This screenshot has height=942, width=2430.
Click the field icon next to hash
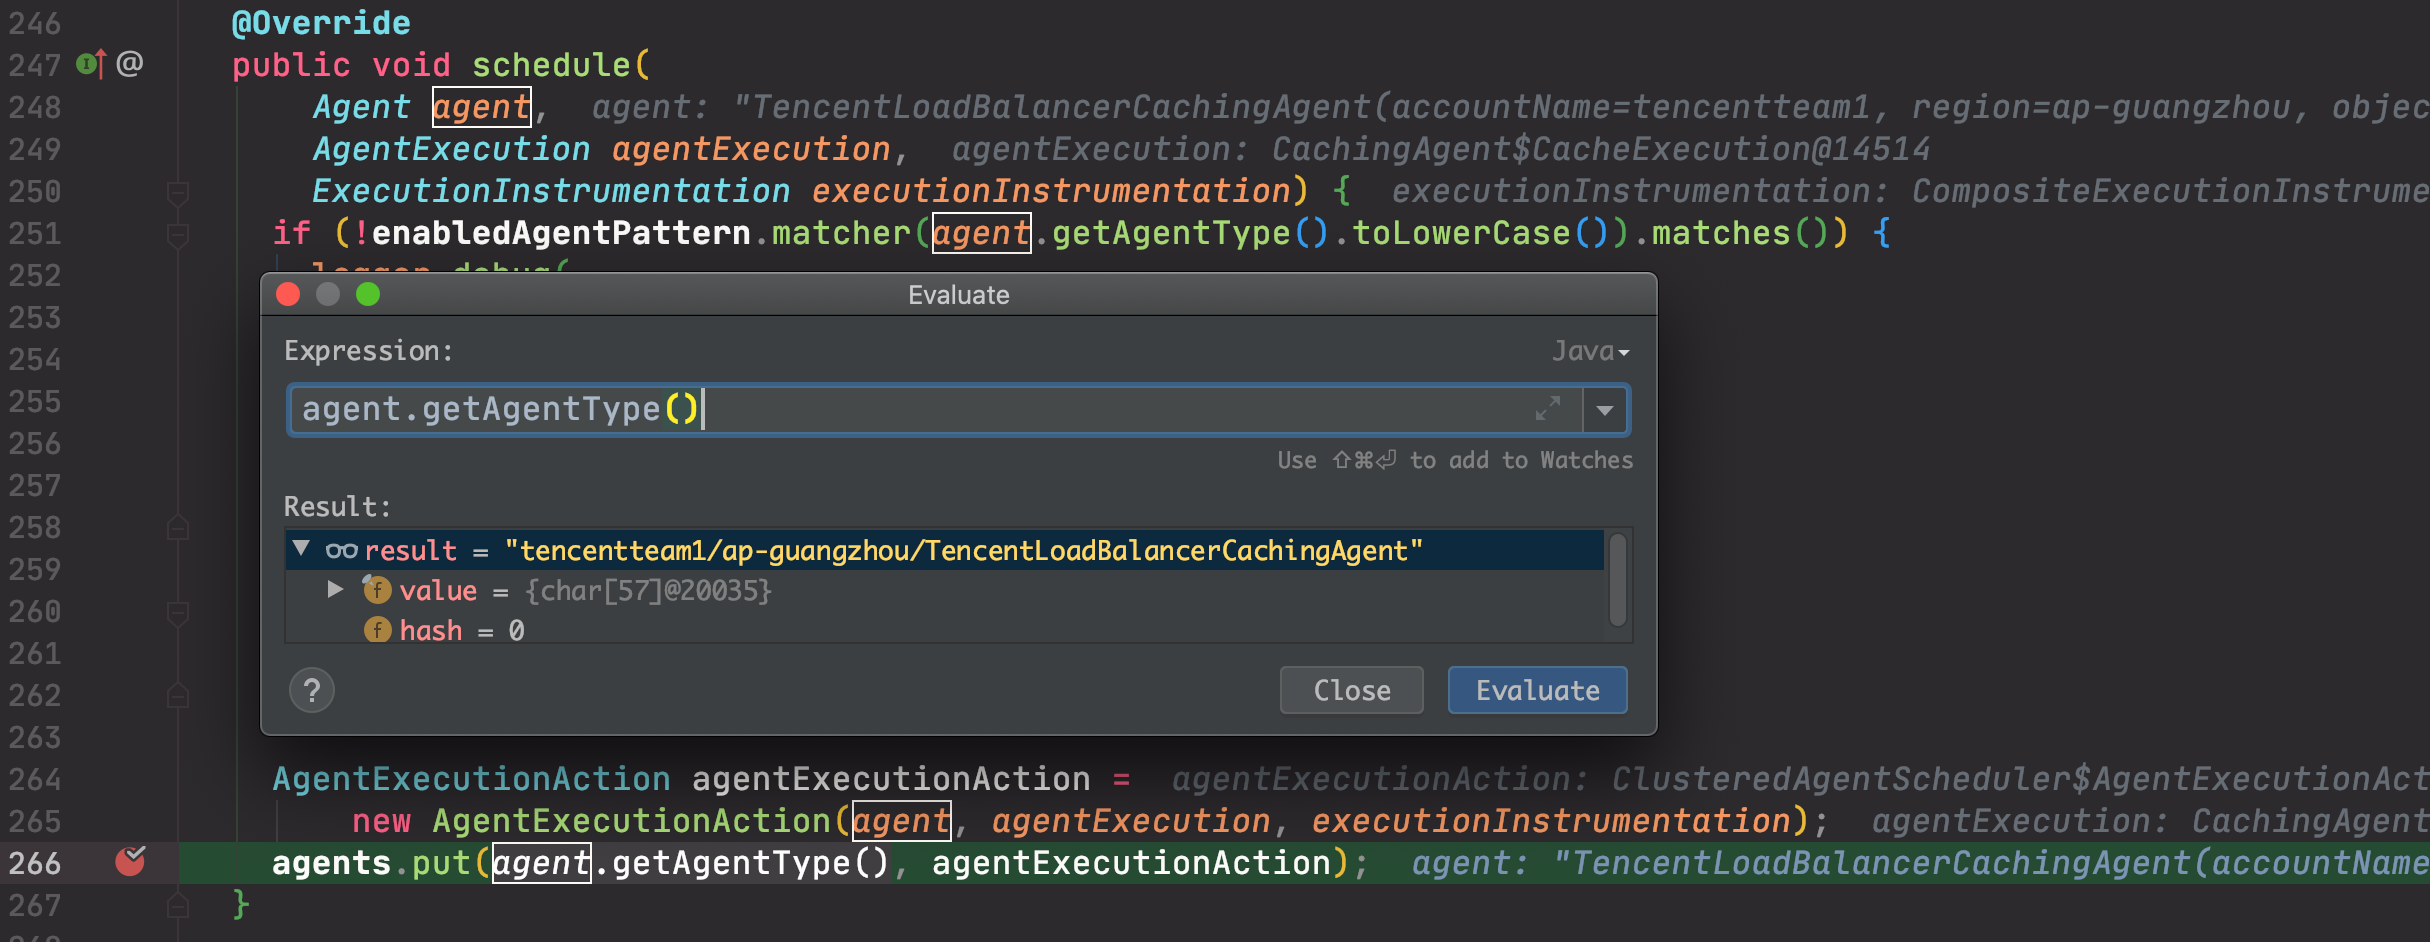point(377,630)
